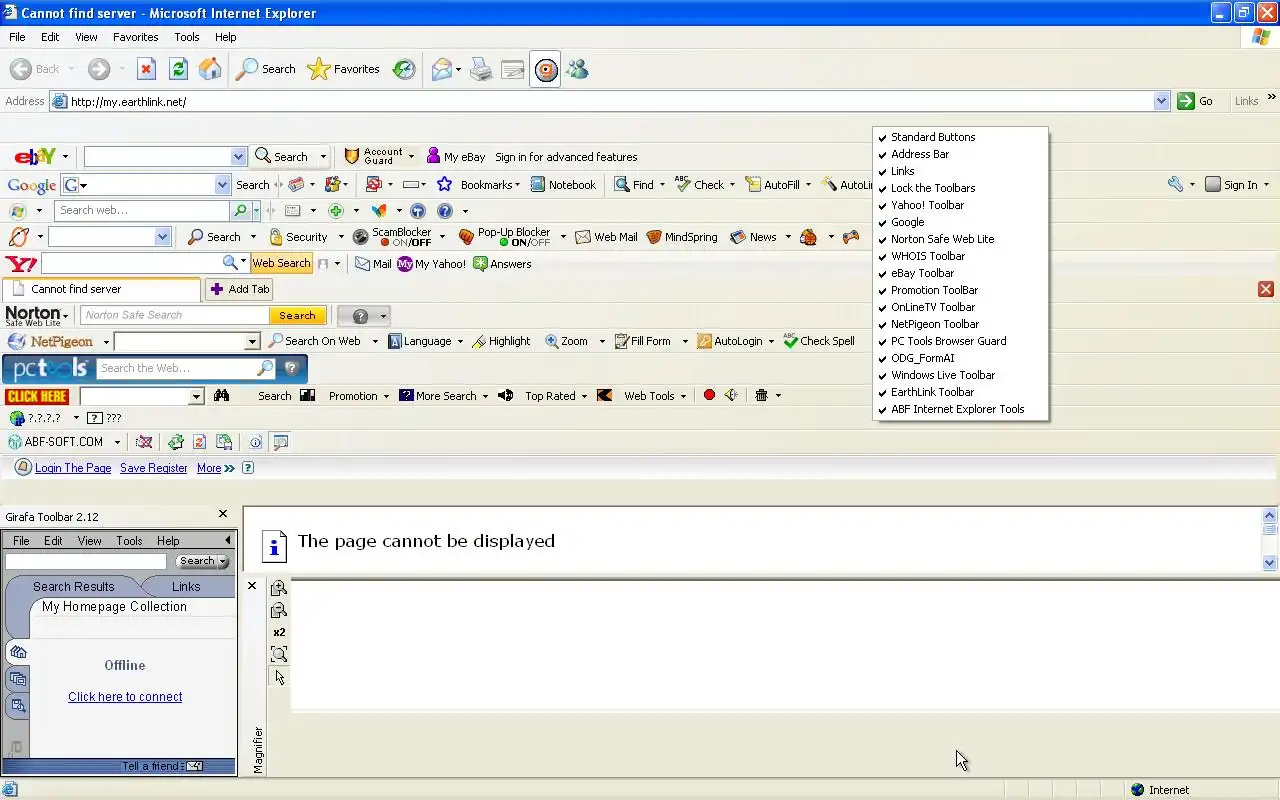The width and height of the screenshot is (1280, 800).
Task: Click the Notebook icon on Google toolbar
Action: [538, 184]
